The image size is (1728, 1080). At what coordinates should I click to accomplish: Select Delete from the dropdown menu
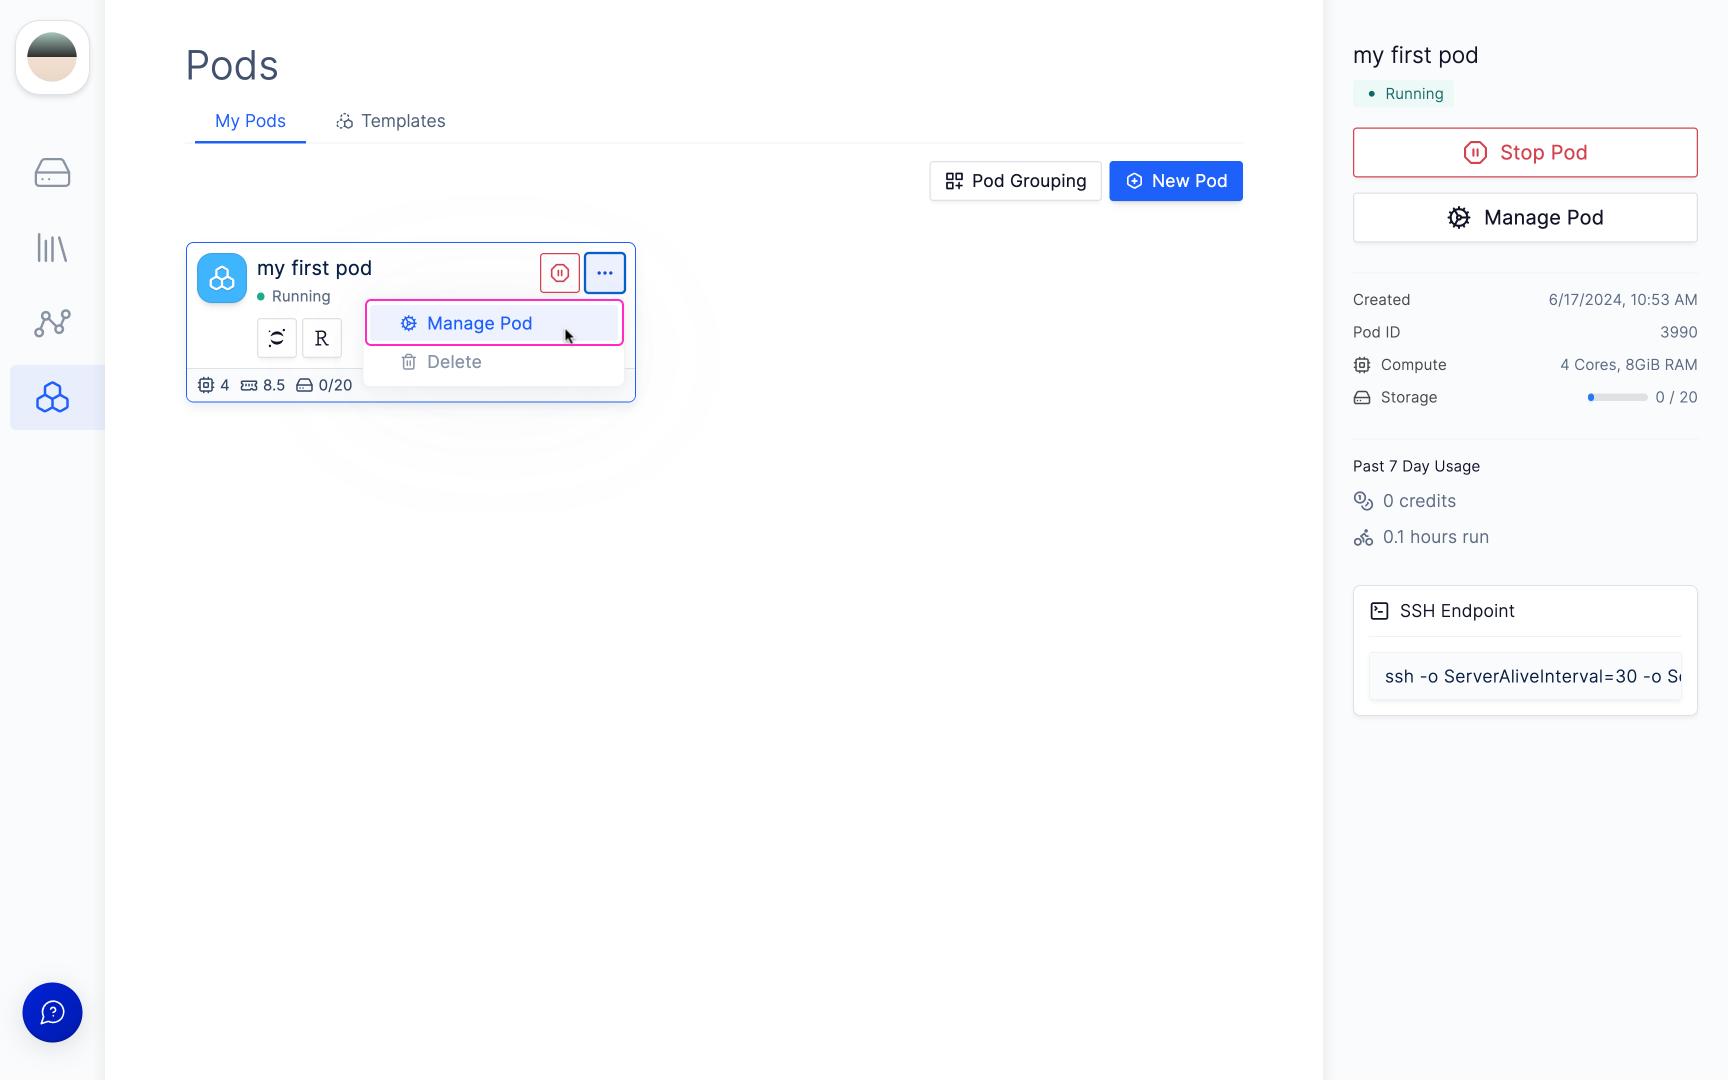(494, 362)
